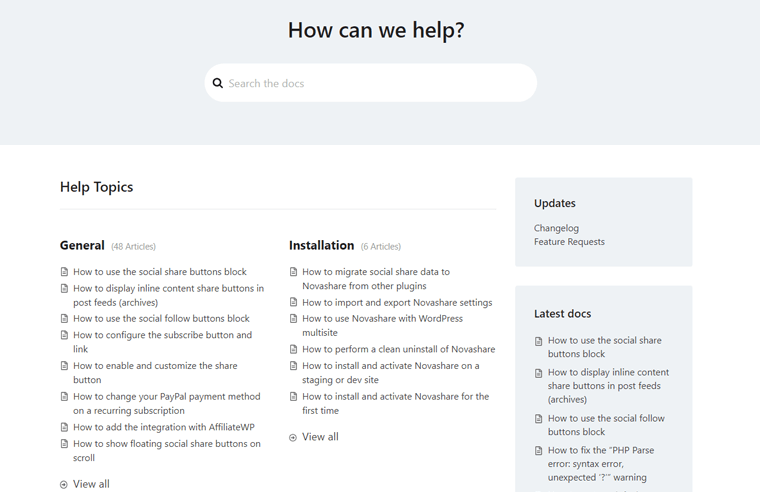Click document icon beside clean uninstall article
The image size is (760, 492).
(x=293, y=349)
